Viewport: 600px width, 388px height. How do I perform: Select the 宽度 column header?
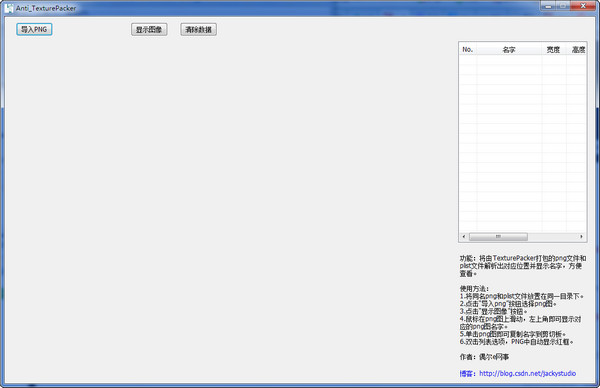pyautogui.click(x=553, y=49)
